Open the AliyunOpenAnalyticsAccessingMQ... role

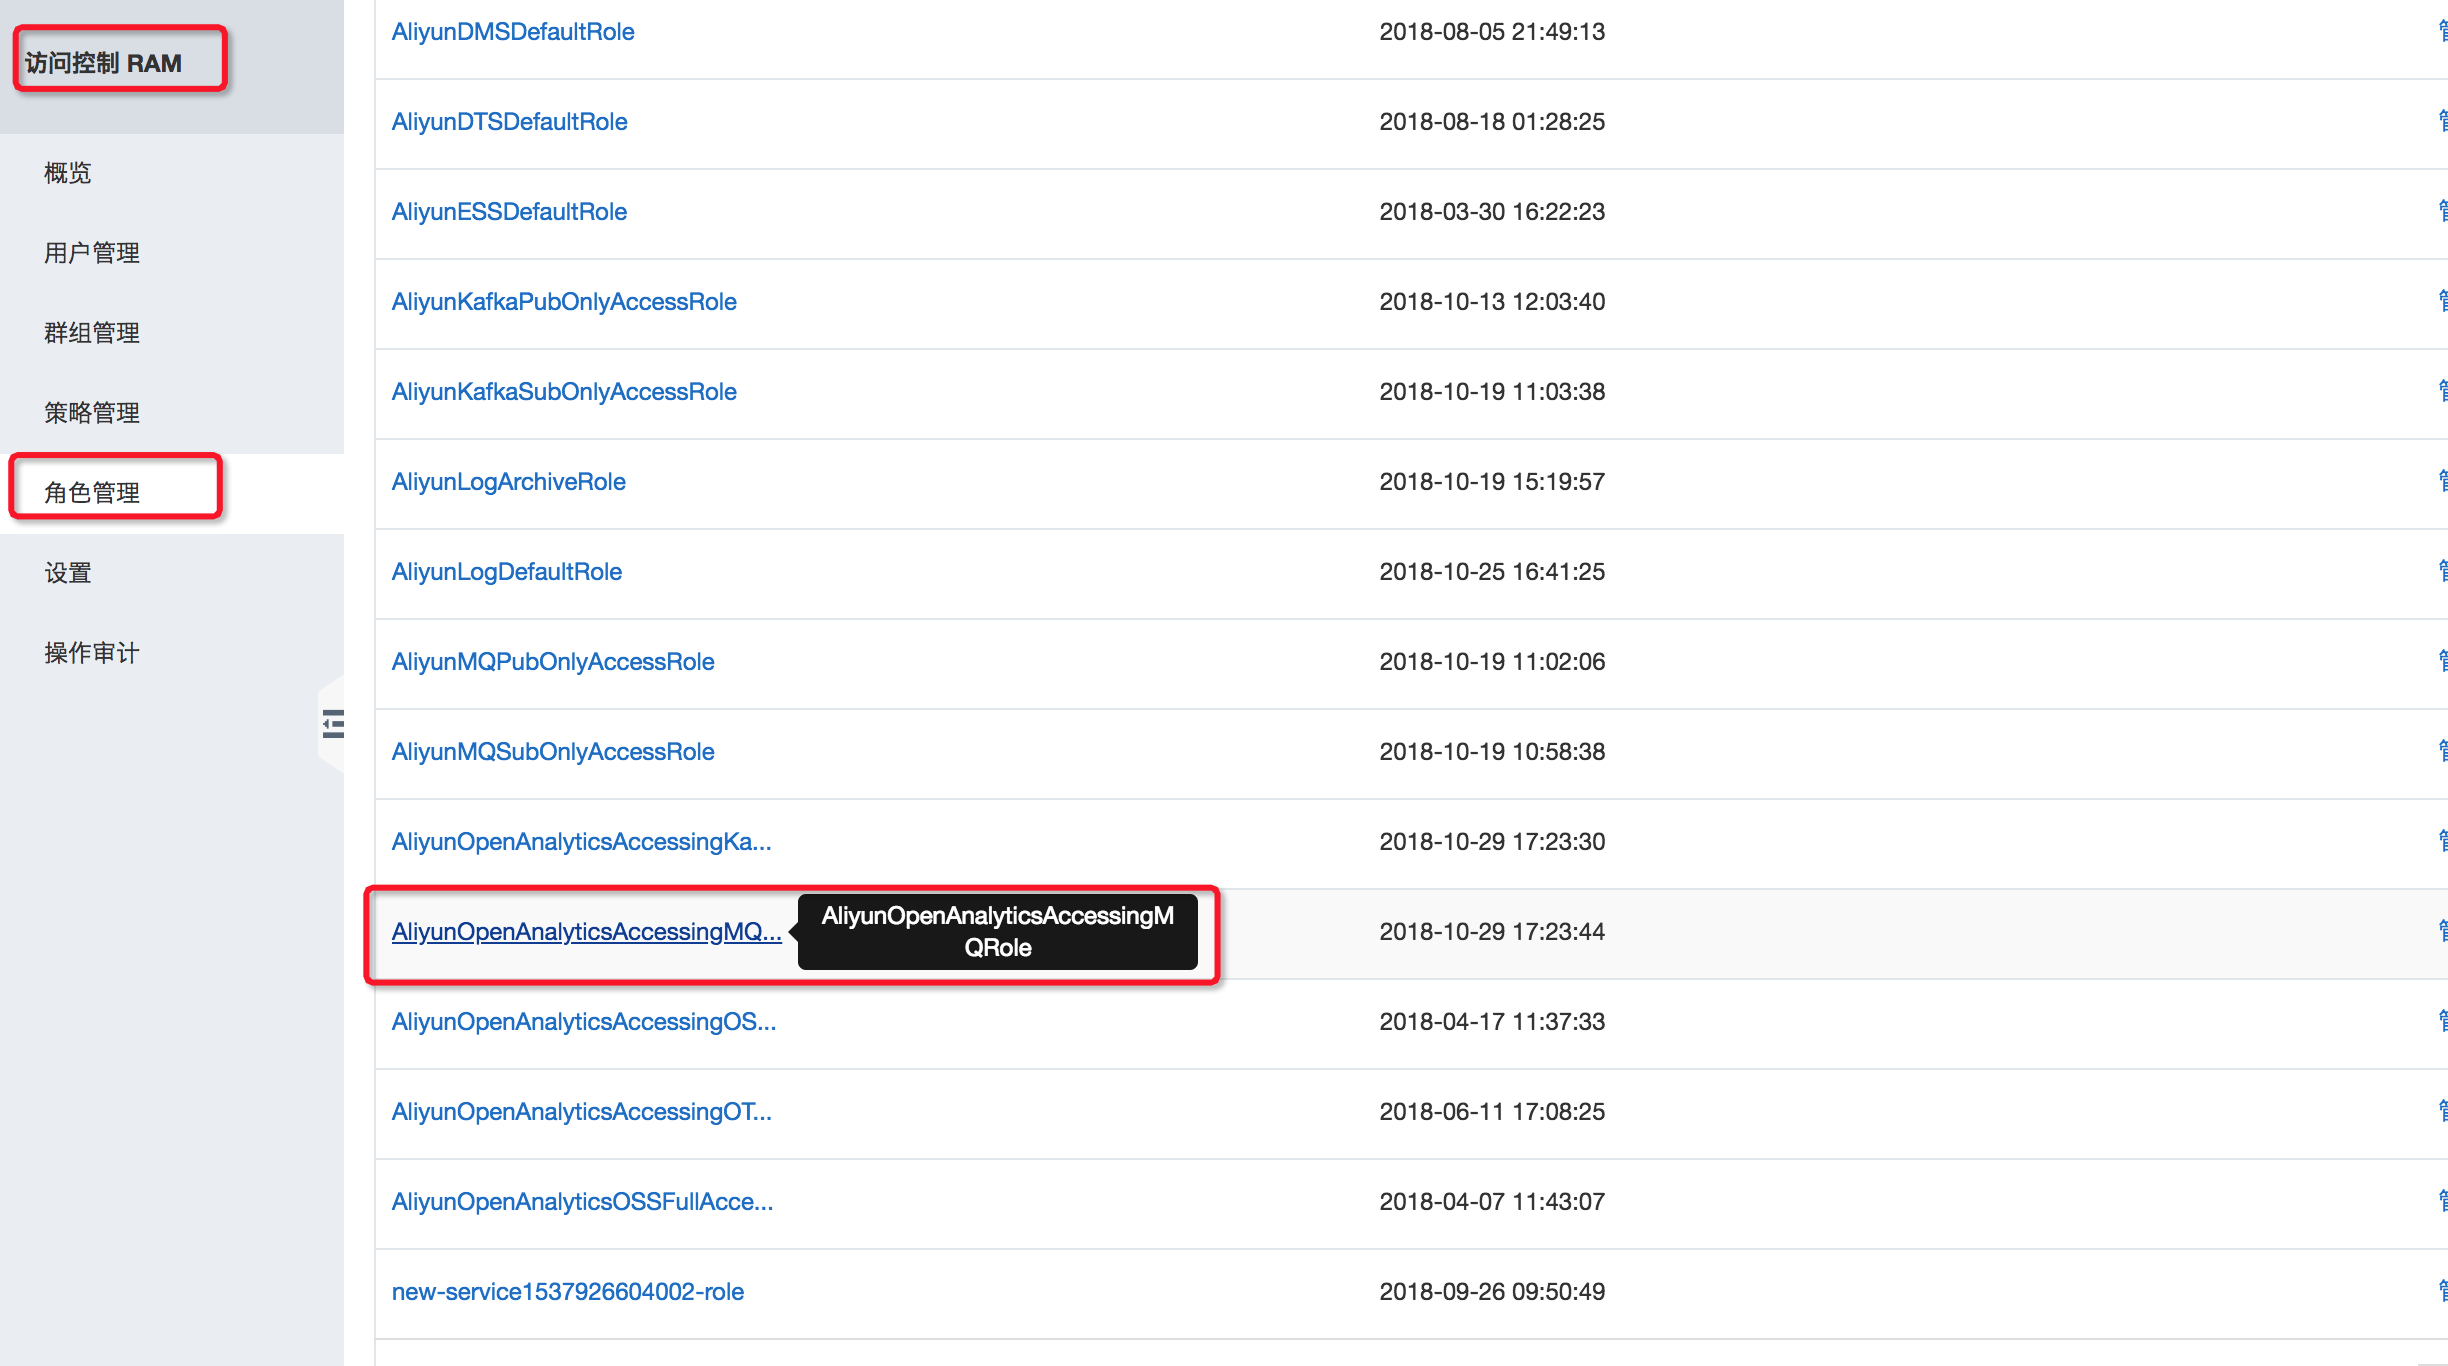587,932
